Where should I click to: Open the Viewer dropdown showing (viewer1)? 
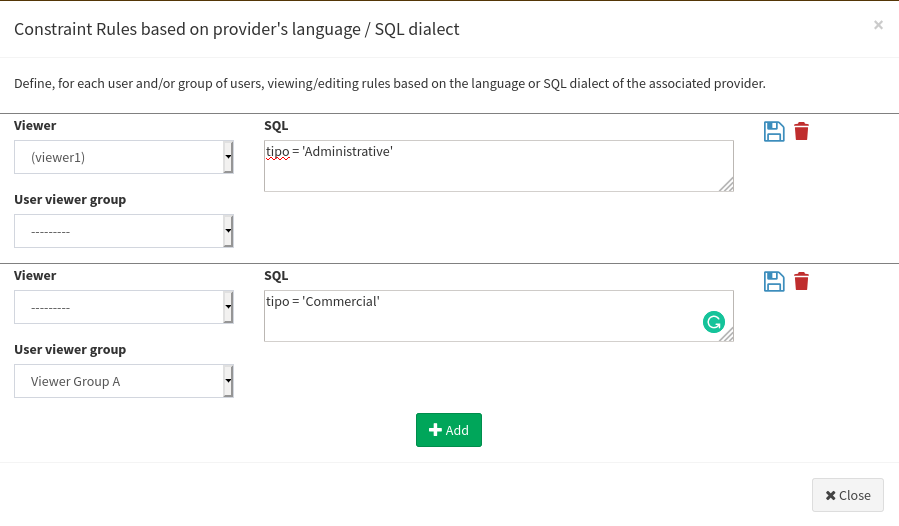pyautogui.click(x=123, y=157)
